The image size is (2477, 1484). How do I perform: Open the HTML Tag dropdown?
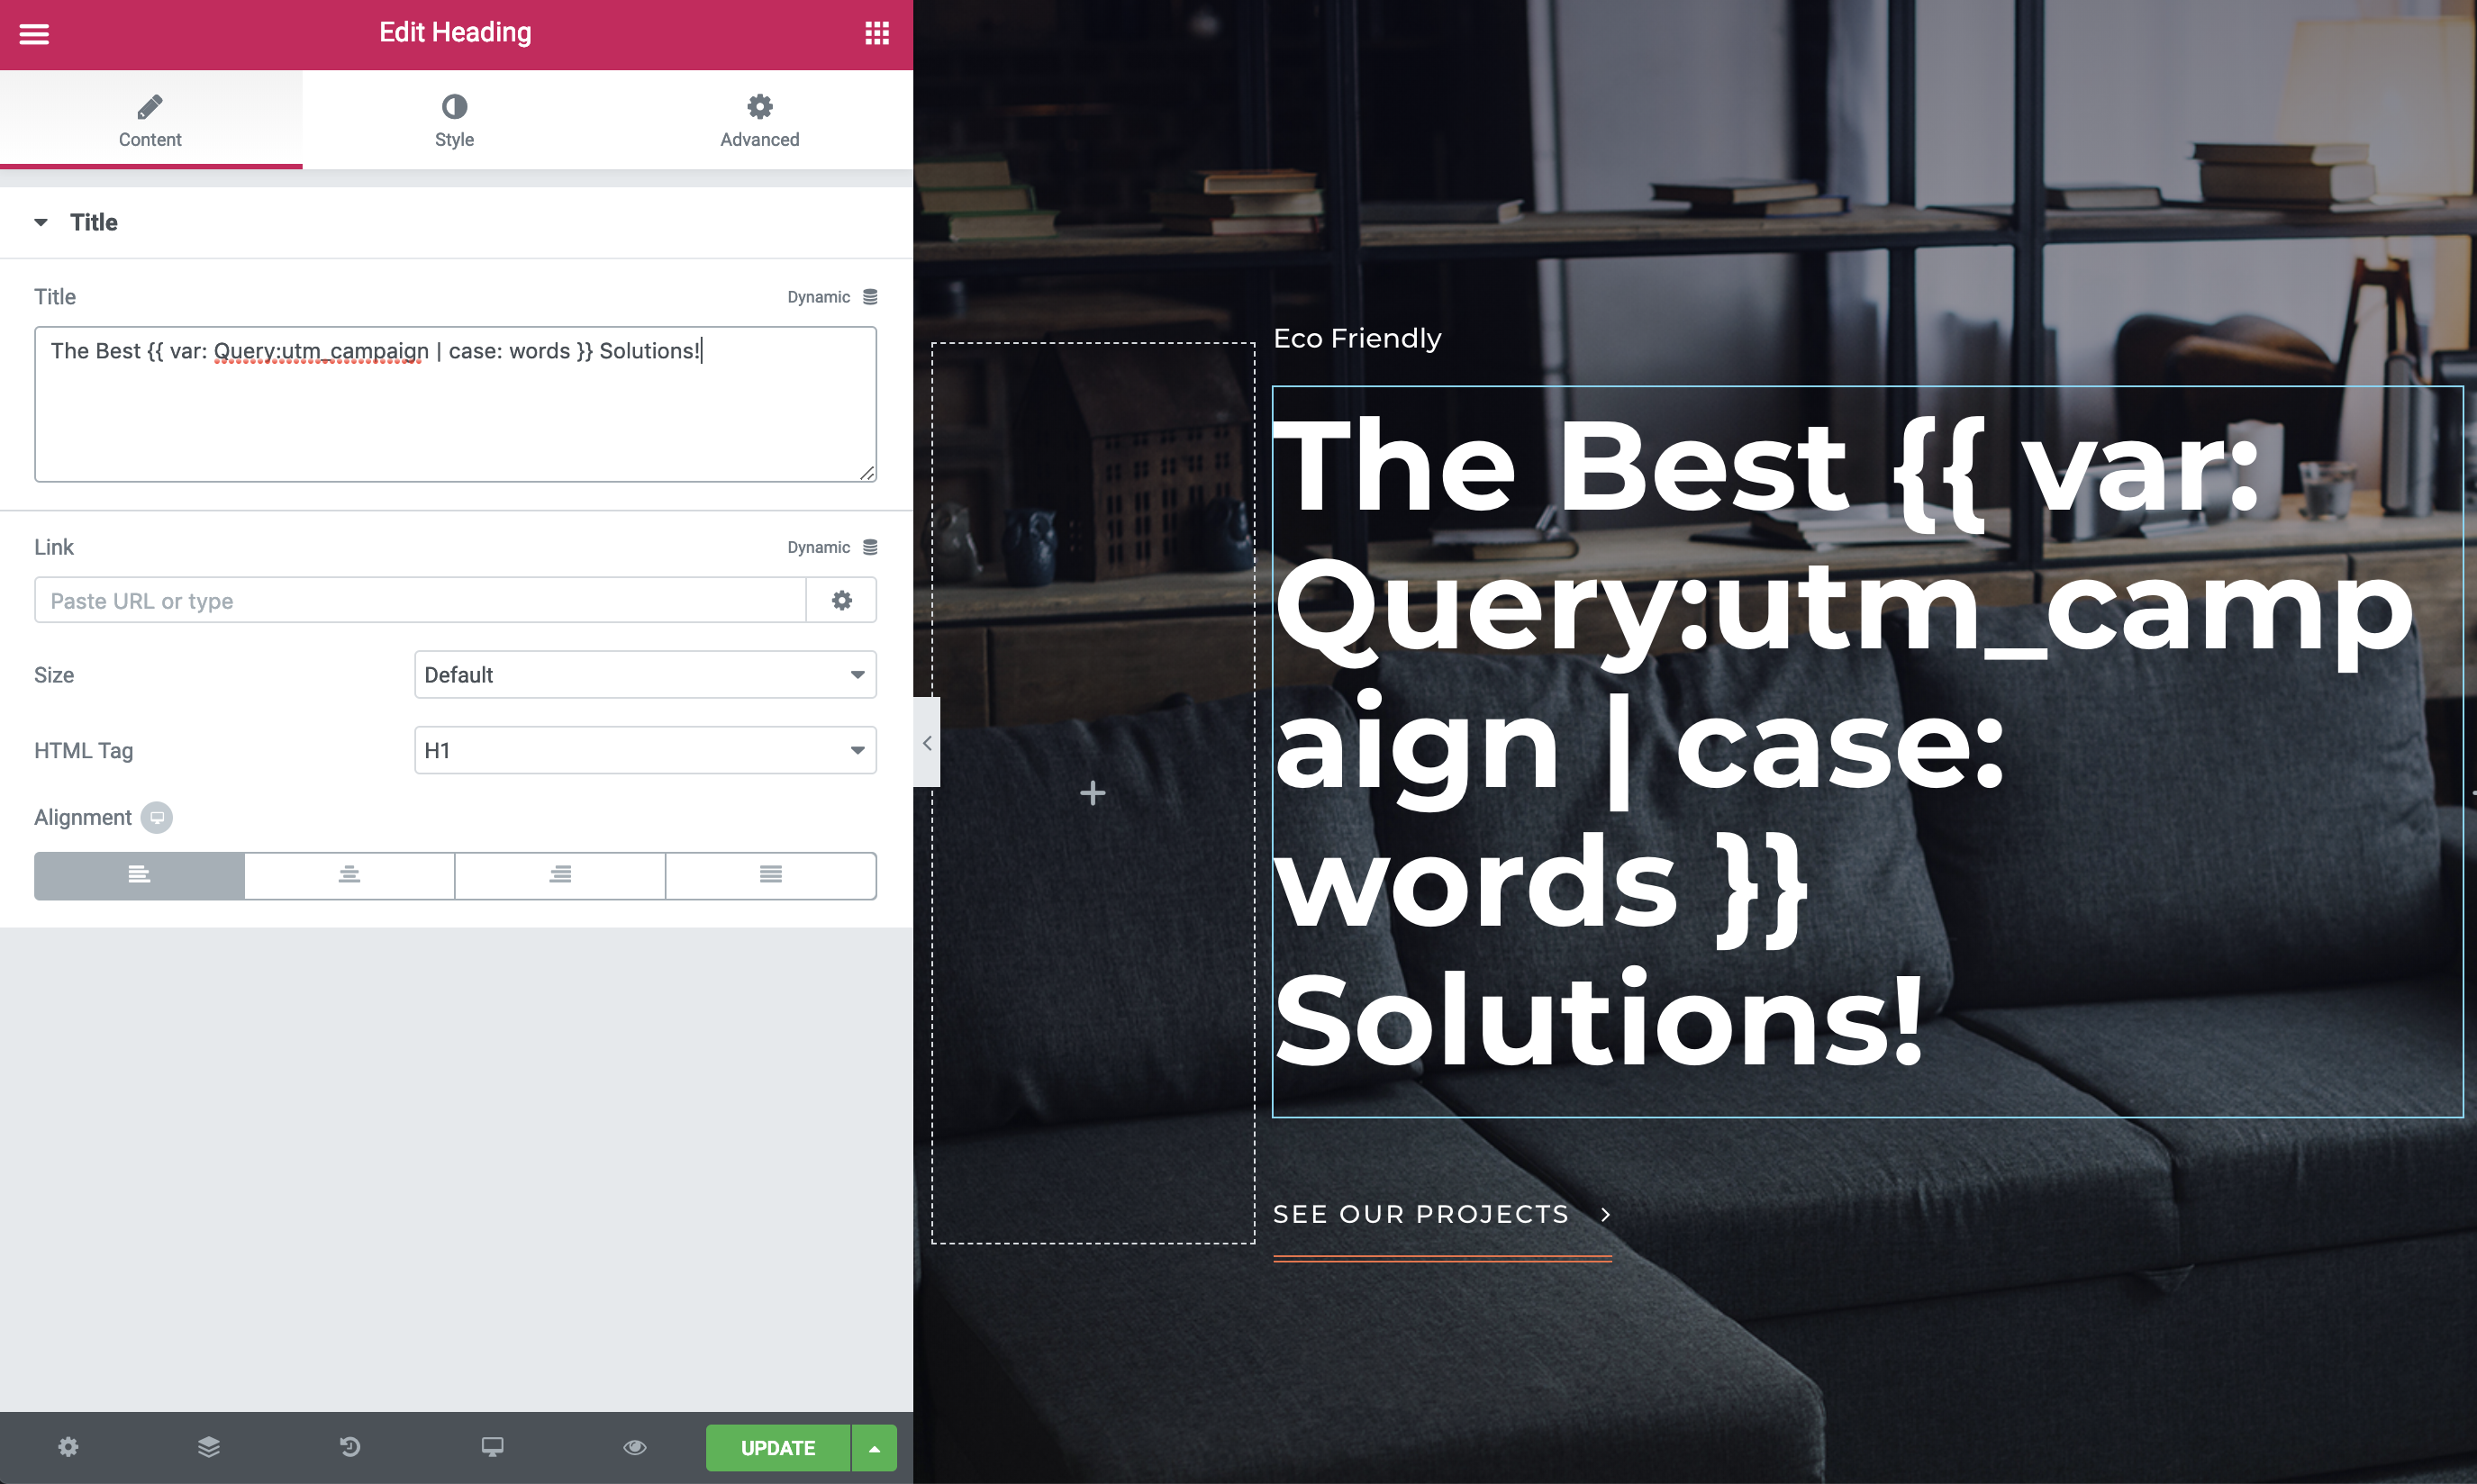[645, 751]
